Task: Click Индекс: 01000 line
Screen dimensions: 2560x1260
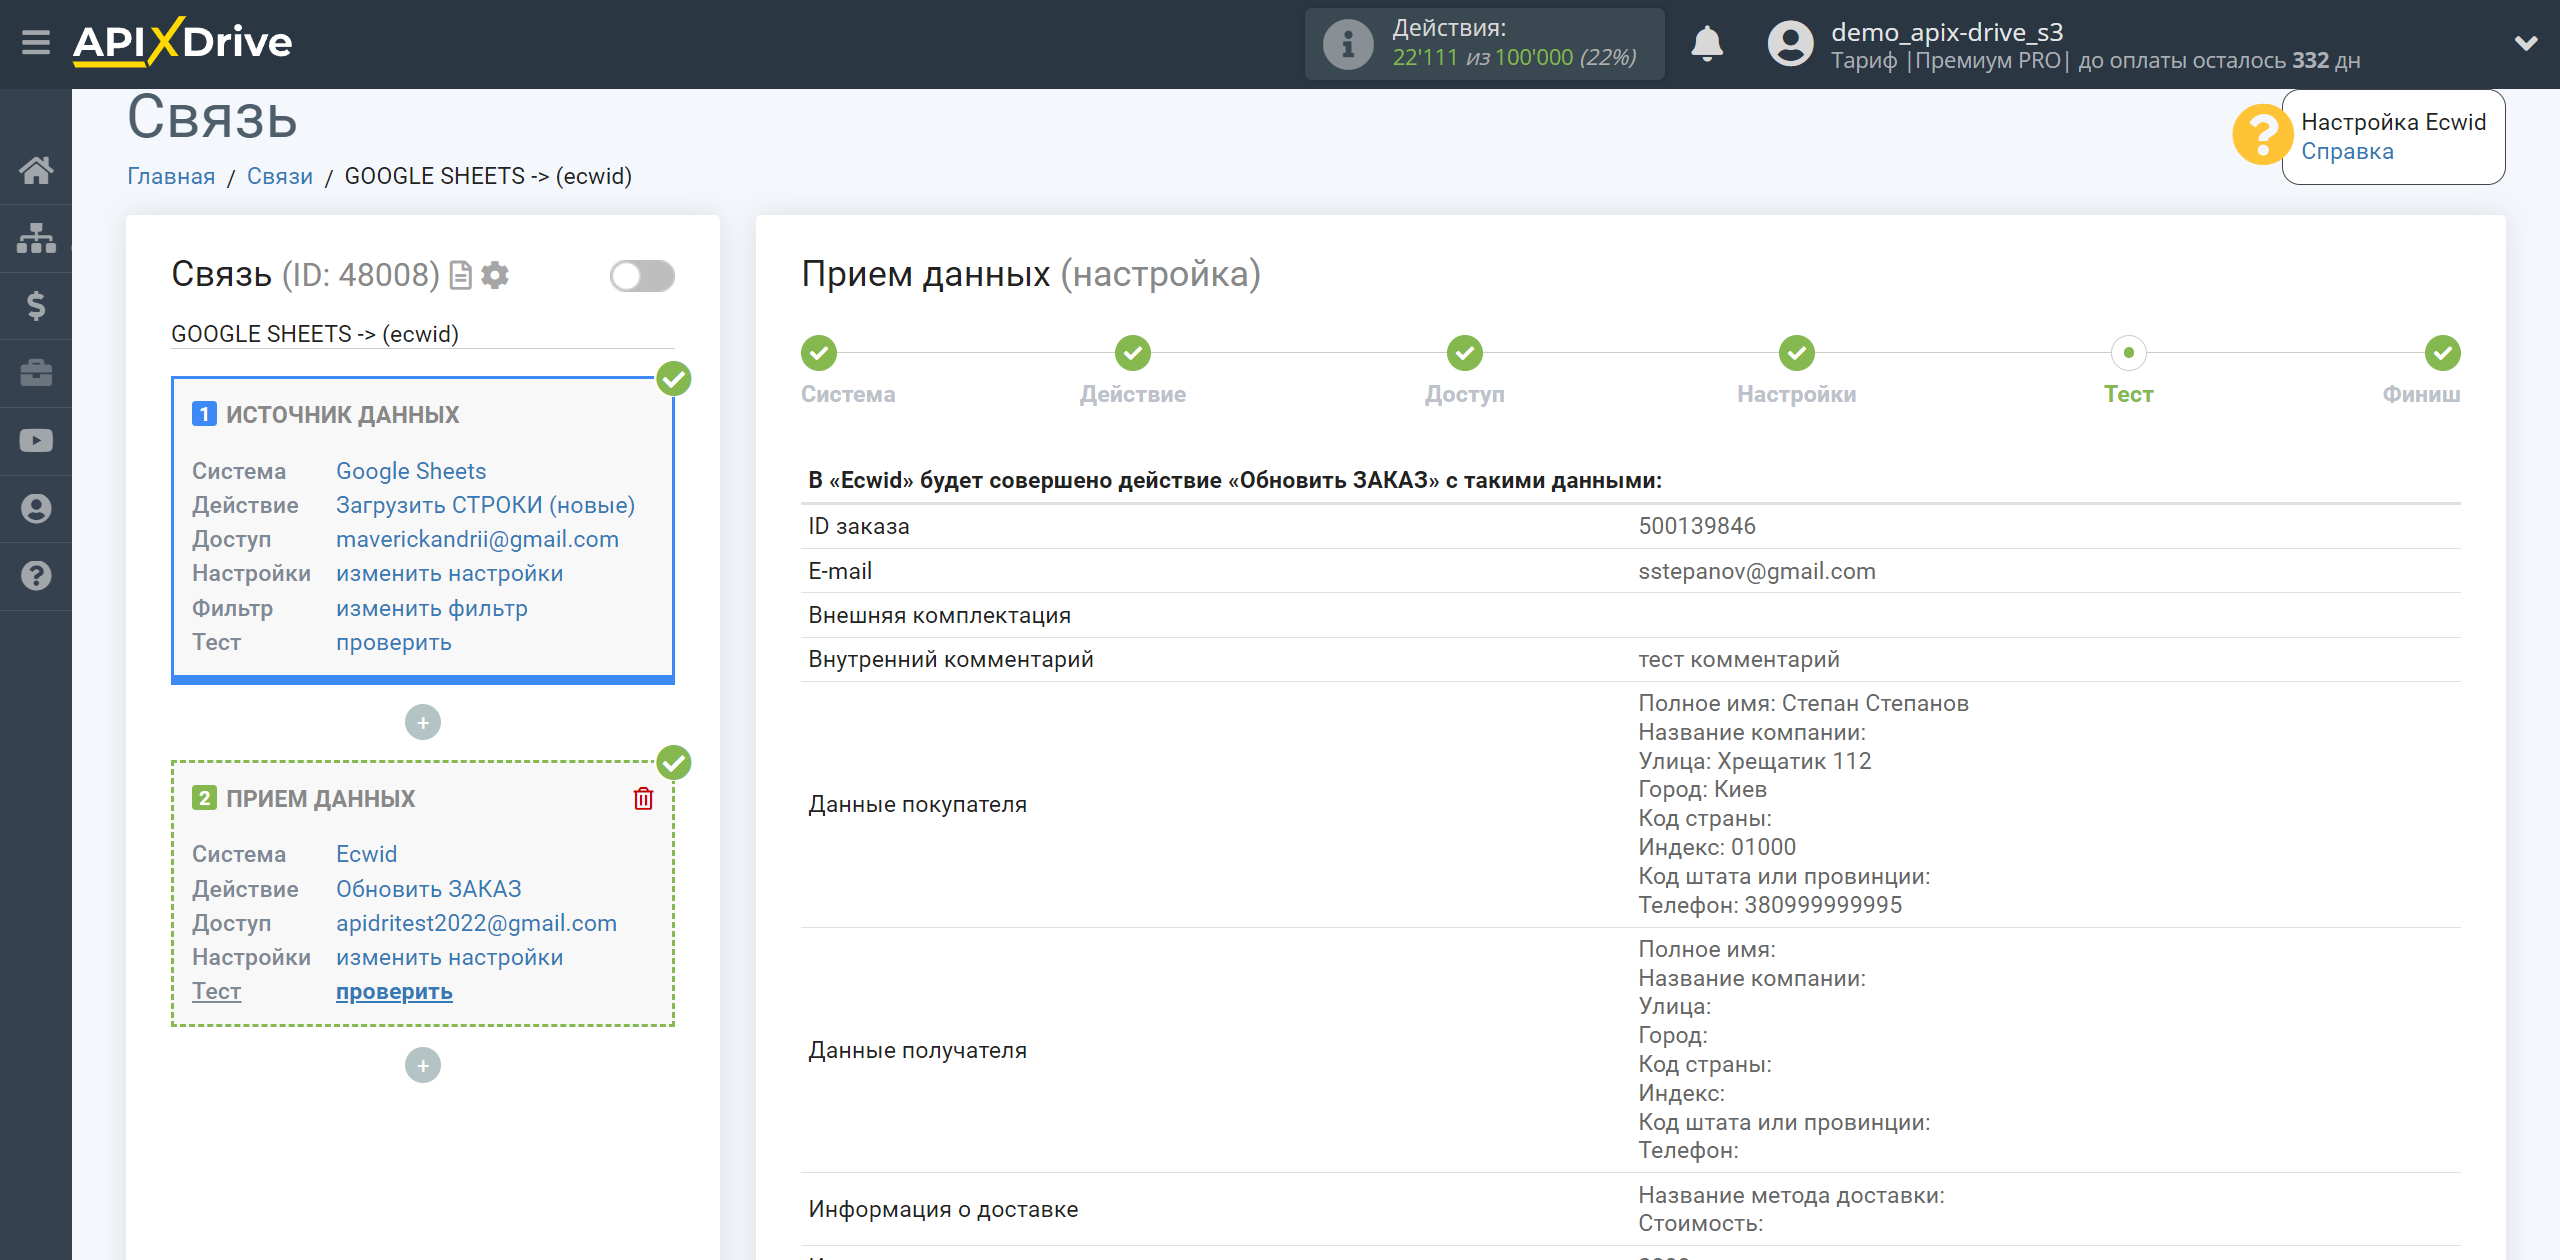Action: [1717, 847]
